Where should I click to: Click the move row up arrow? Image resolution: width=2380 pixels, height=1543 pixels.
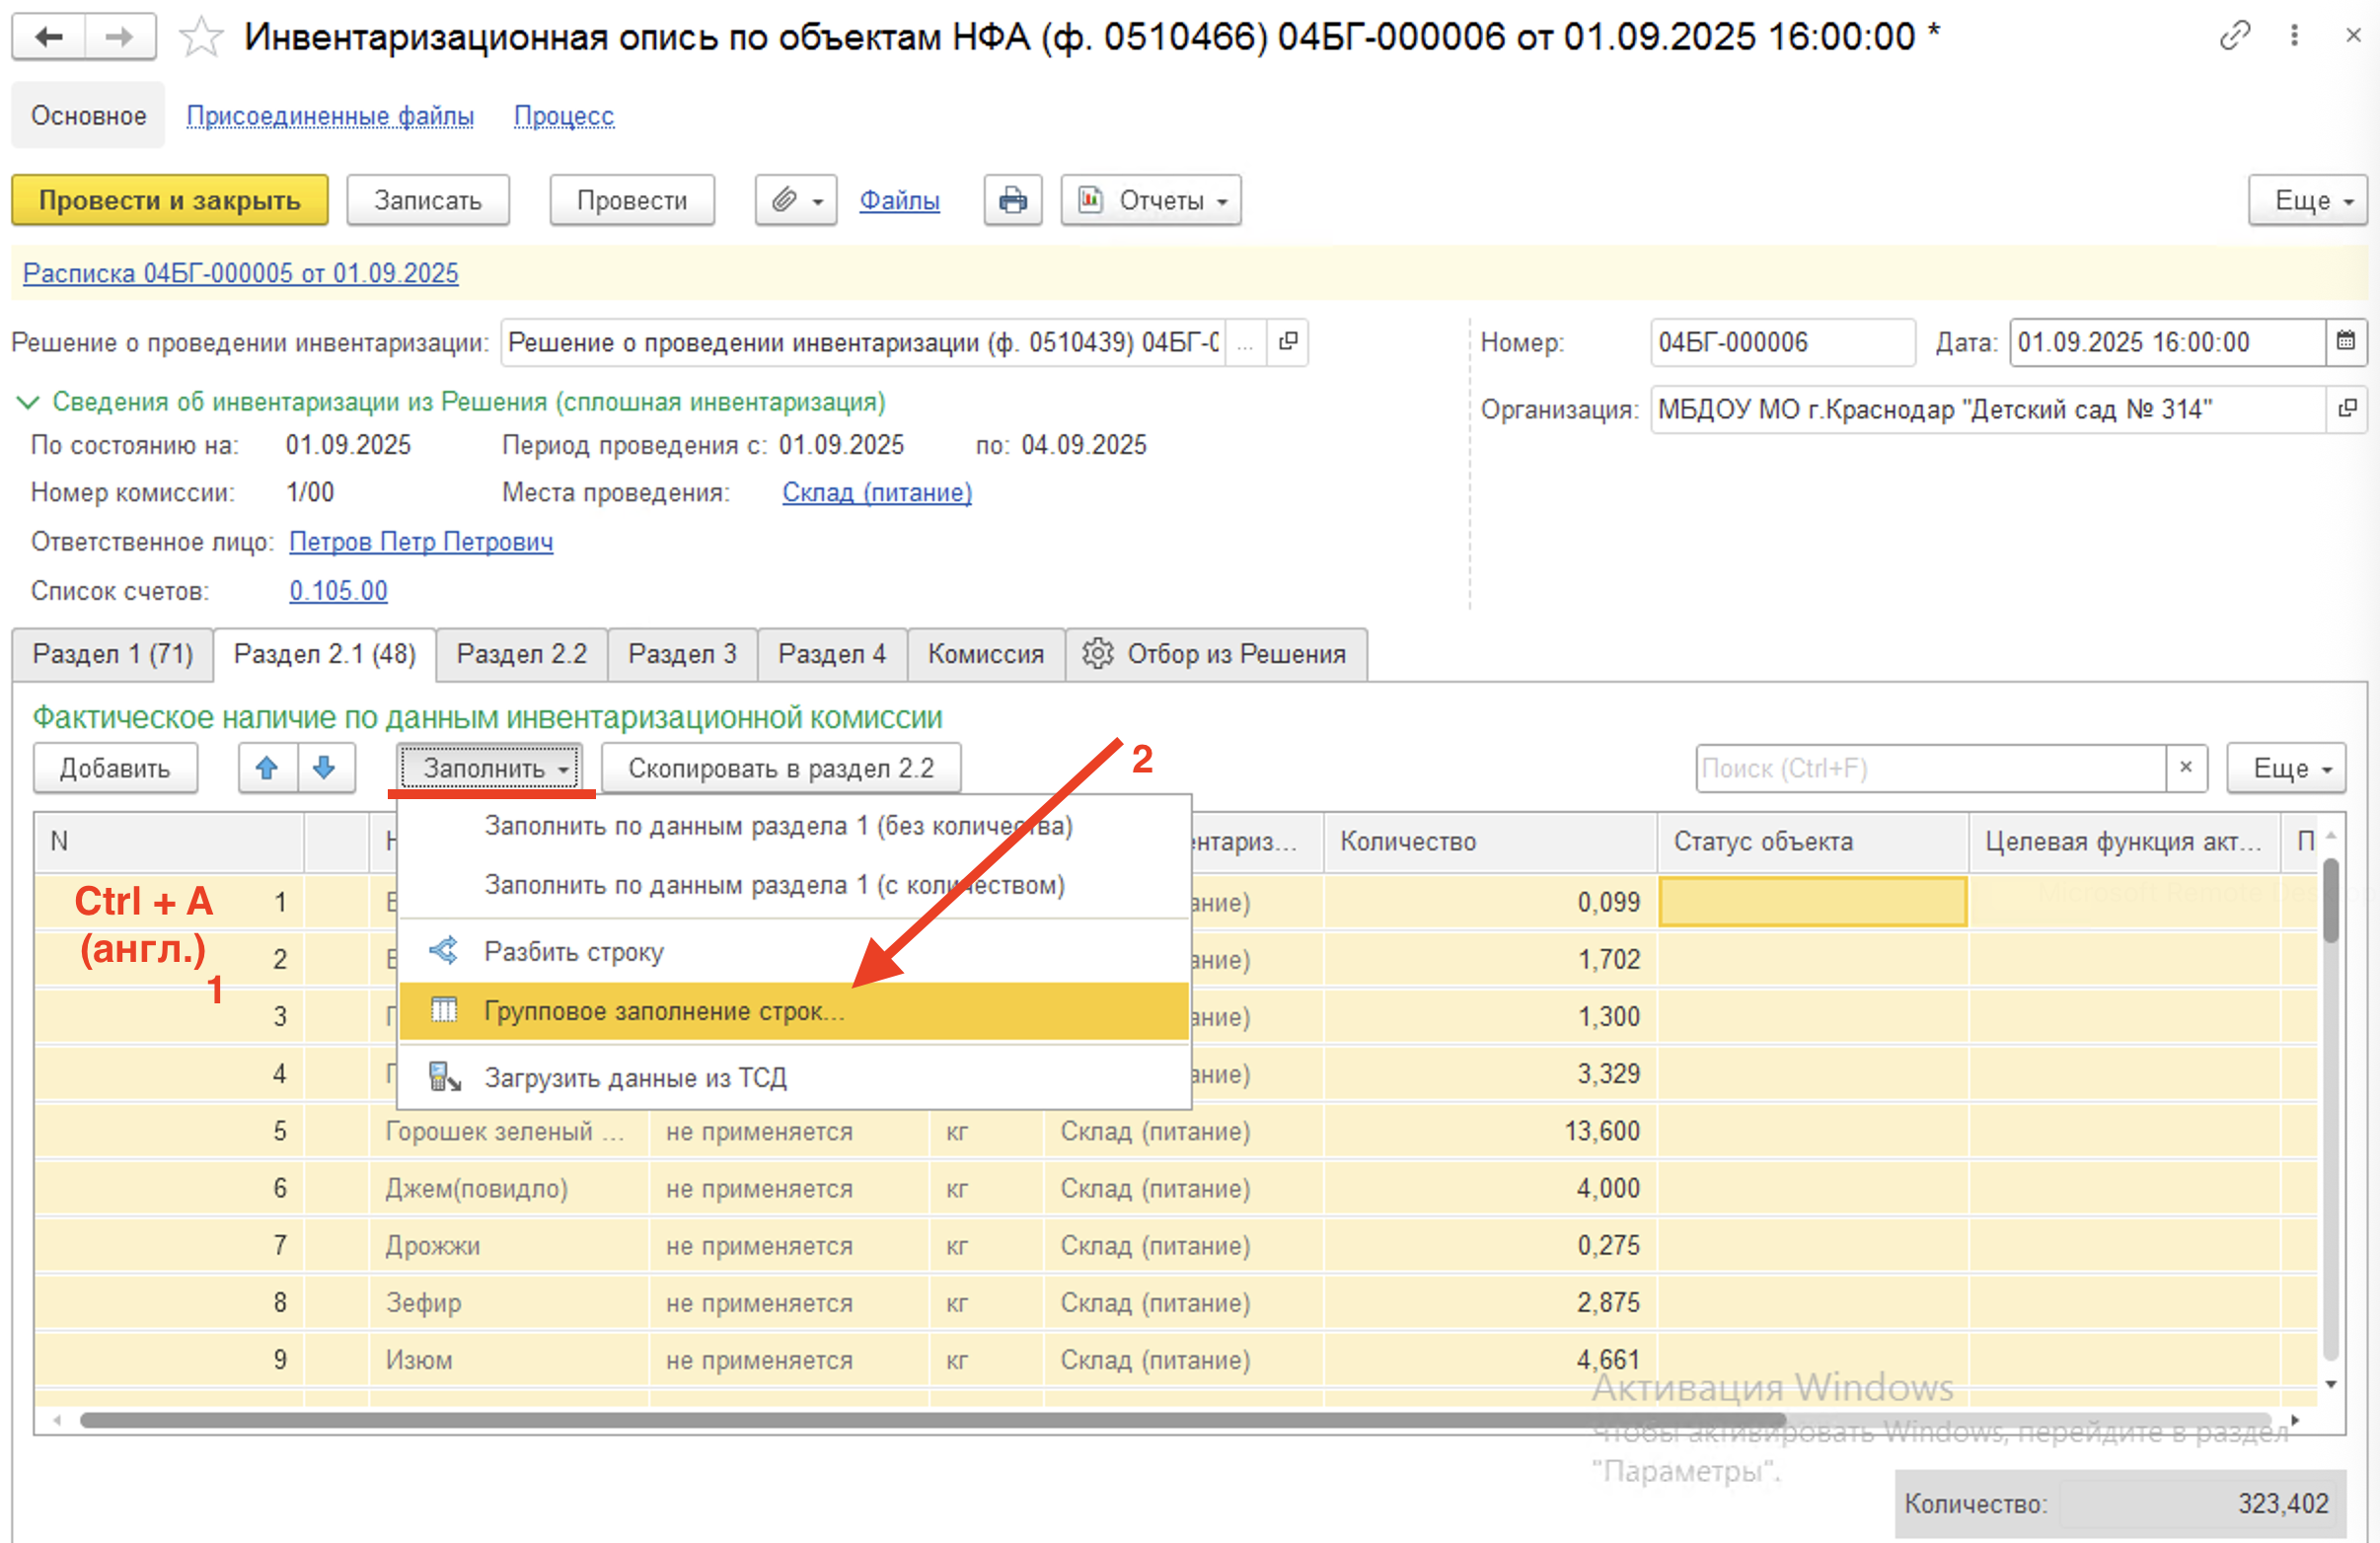[x=266, y=768]
